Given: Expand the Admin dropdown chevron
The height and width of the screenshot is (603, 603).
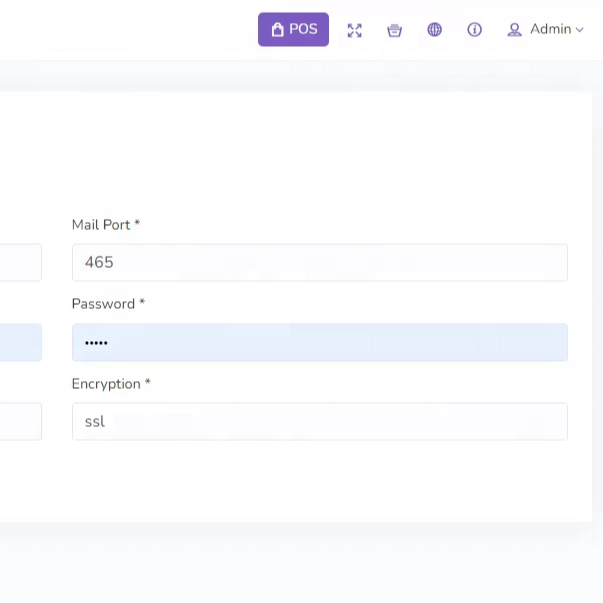Looking at the screenshot, I should tap(580, 30).
